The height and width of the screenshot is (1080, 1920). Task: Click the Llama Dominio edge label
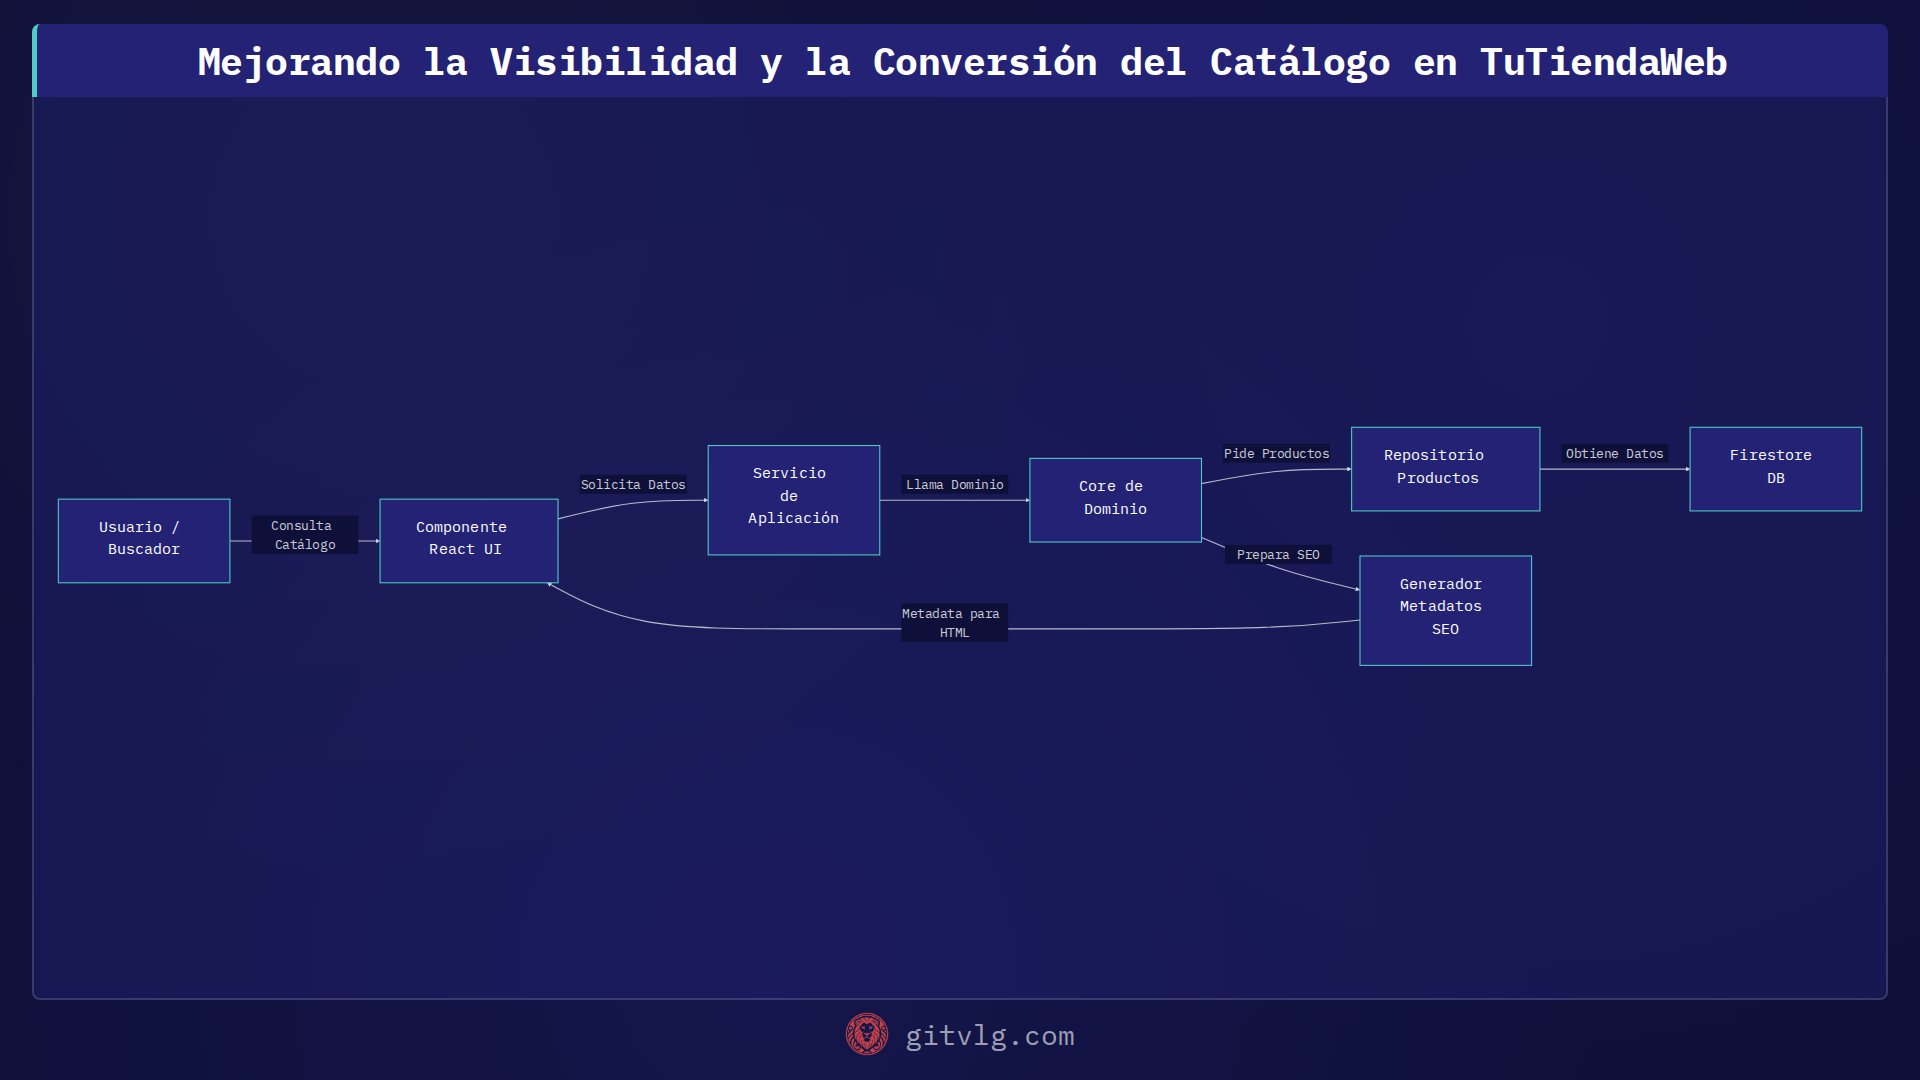pos(955,485)
